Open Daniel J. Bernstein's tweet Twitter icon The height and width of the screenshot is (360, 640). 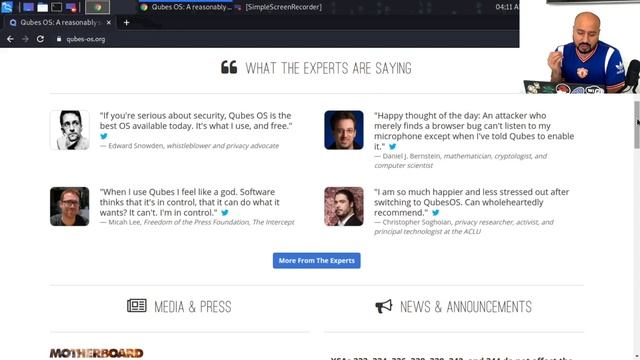392,146
